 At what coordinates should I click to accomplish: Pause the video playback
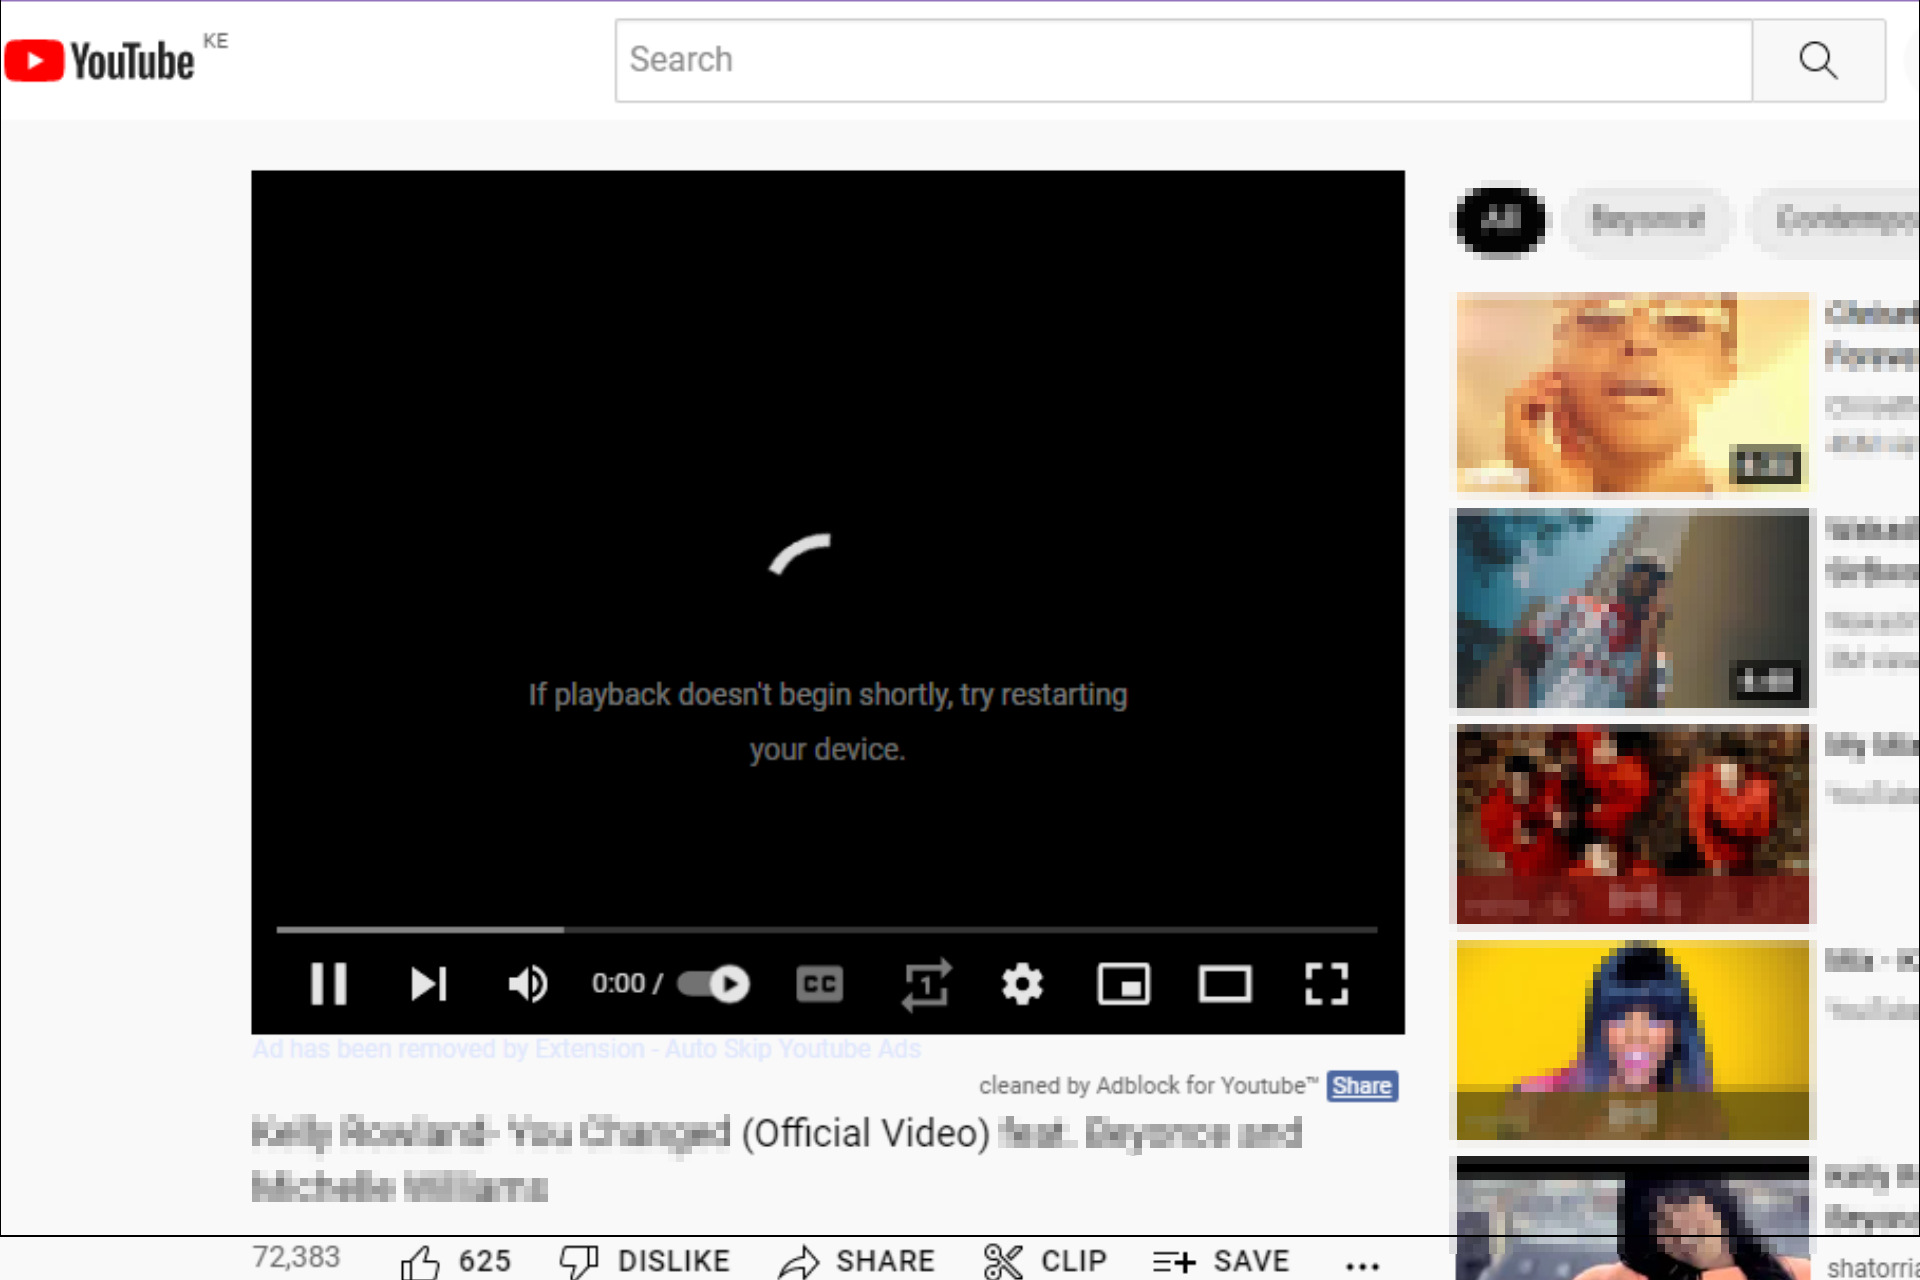click(328, 985)
